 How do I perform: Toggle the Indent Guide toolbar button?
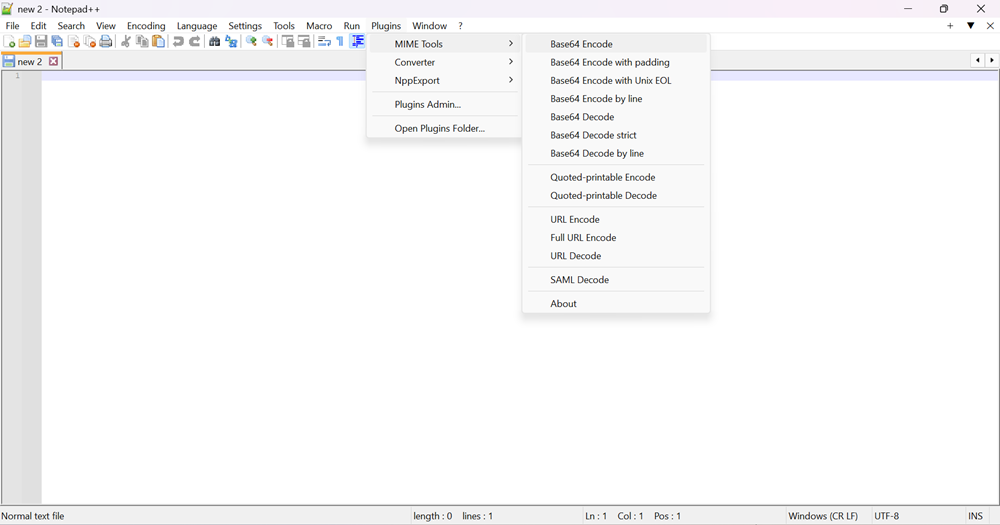coord(357,42)
